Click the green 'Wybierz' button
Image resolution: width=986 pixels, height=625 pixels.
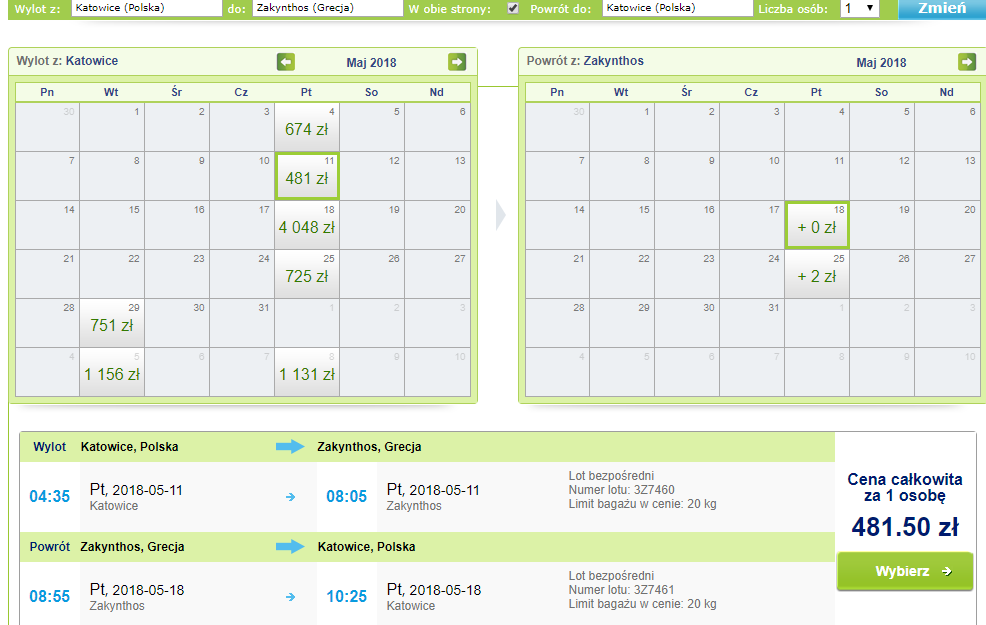point(904,571)
